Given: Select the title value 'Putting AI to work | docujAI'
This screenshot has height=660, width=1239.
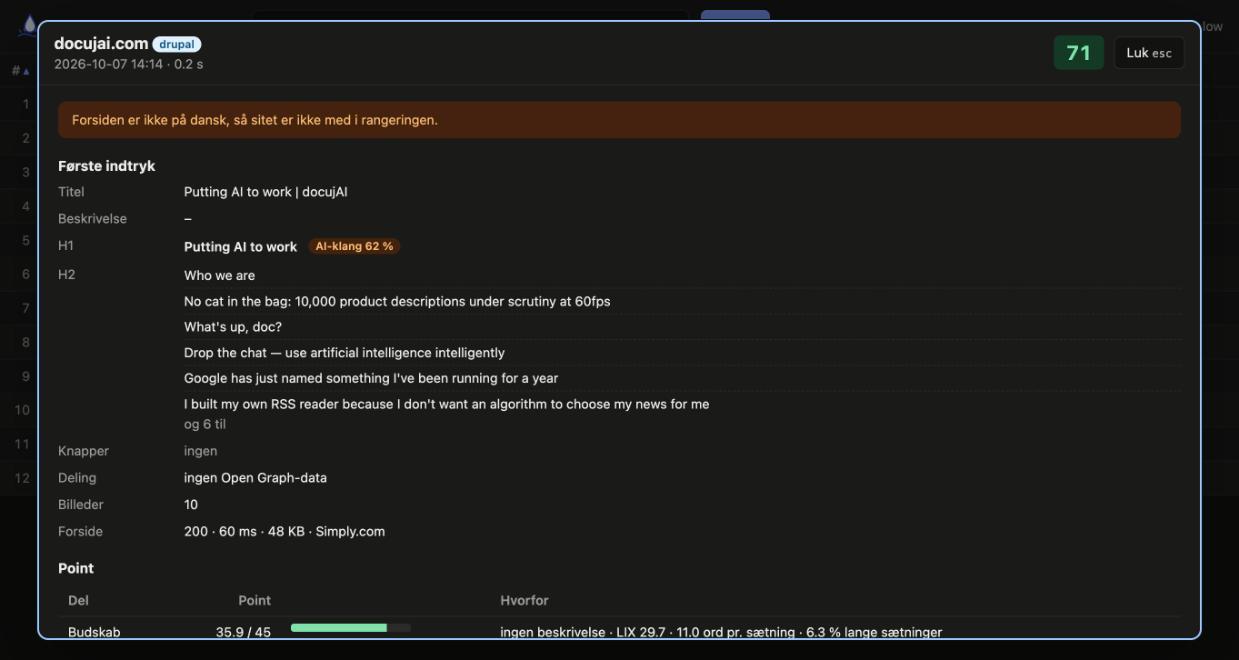Looking at the screenshot, I should (266, 192).
